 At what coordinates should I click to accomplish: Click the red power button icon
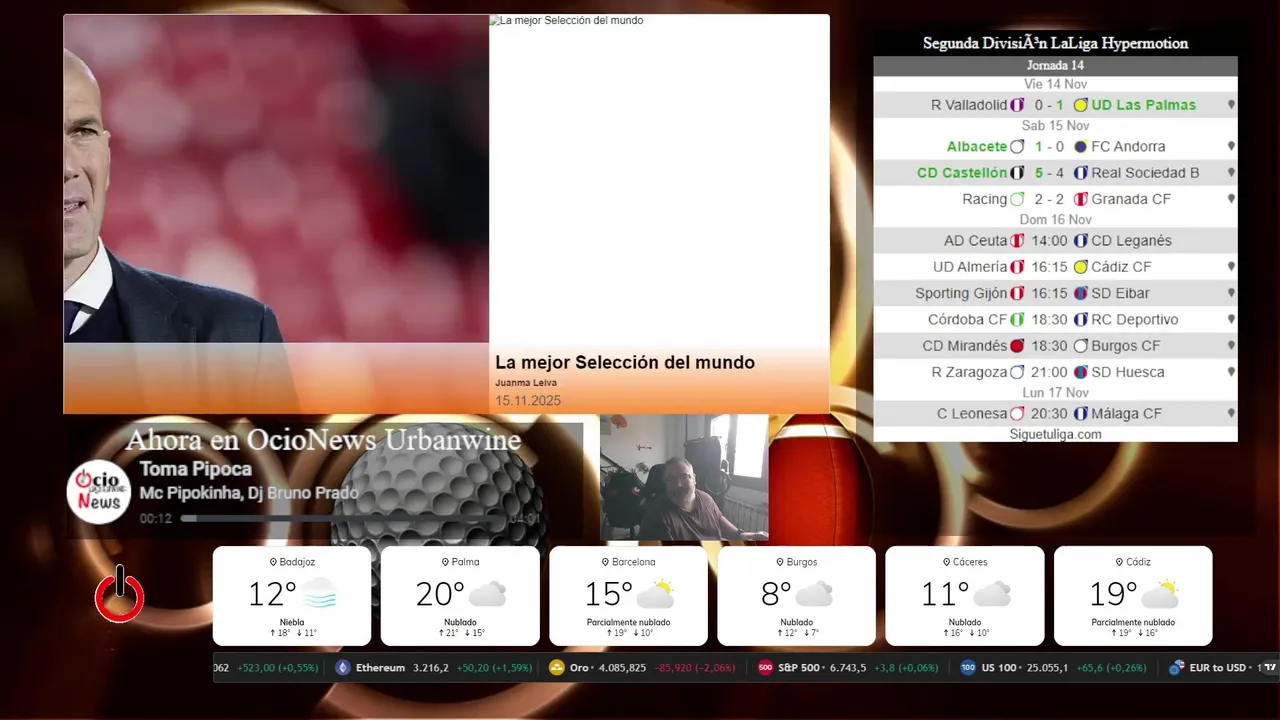pos(120,594)
